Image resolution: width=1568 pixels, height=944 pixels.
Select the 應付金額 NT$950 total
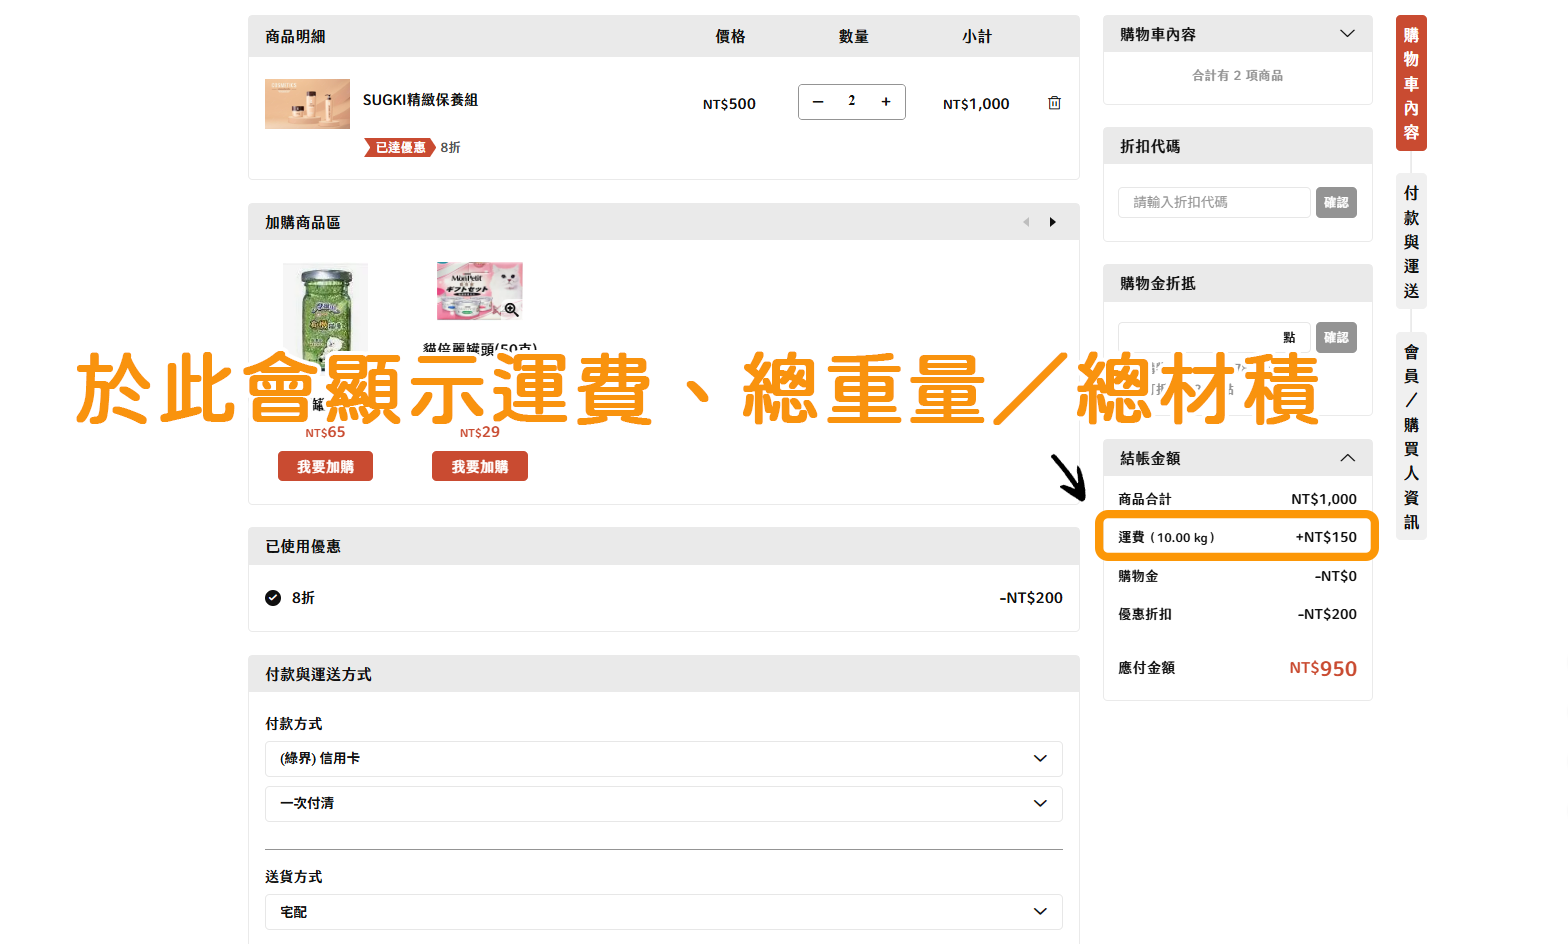click(x=1323, y=668)
